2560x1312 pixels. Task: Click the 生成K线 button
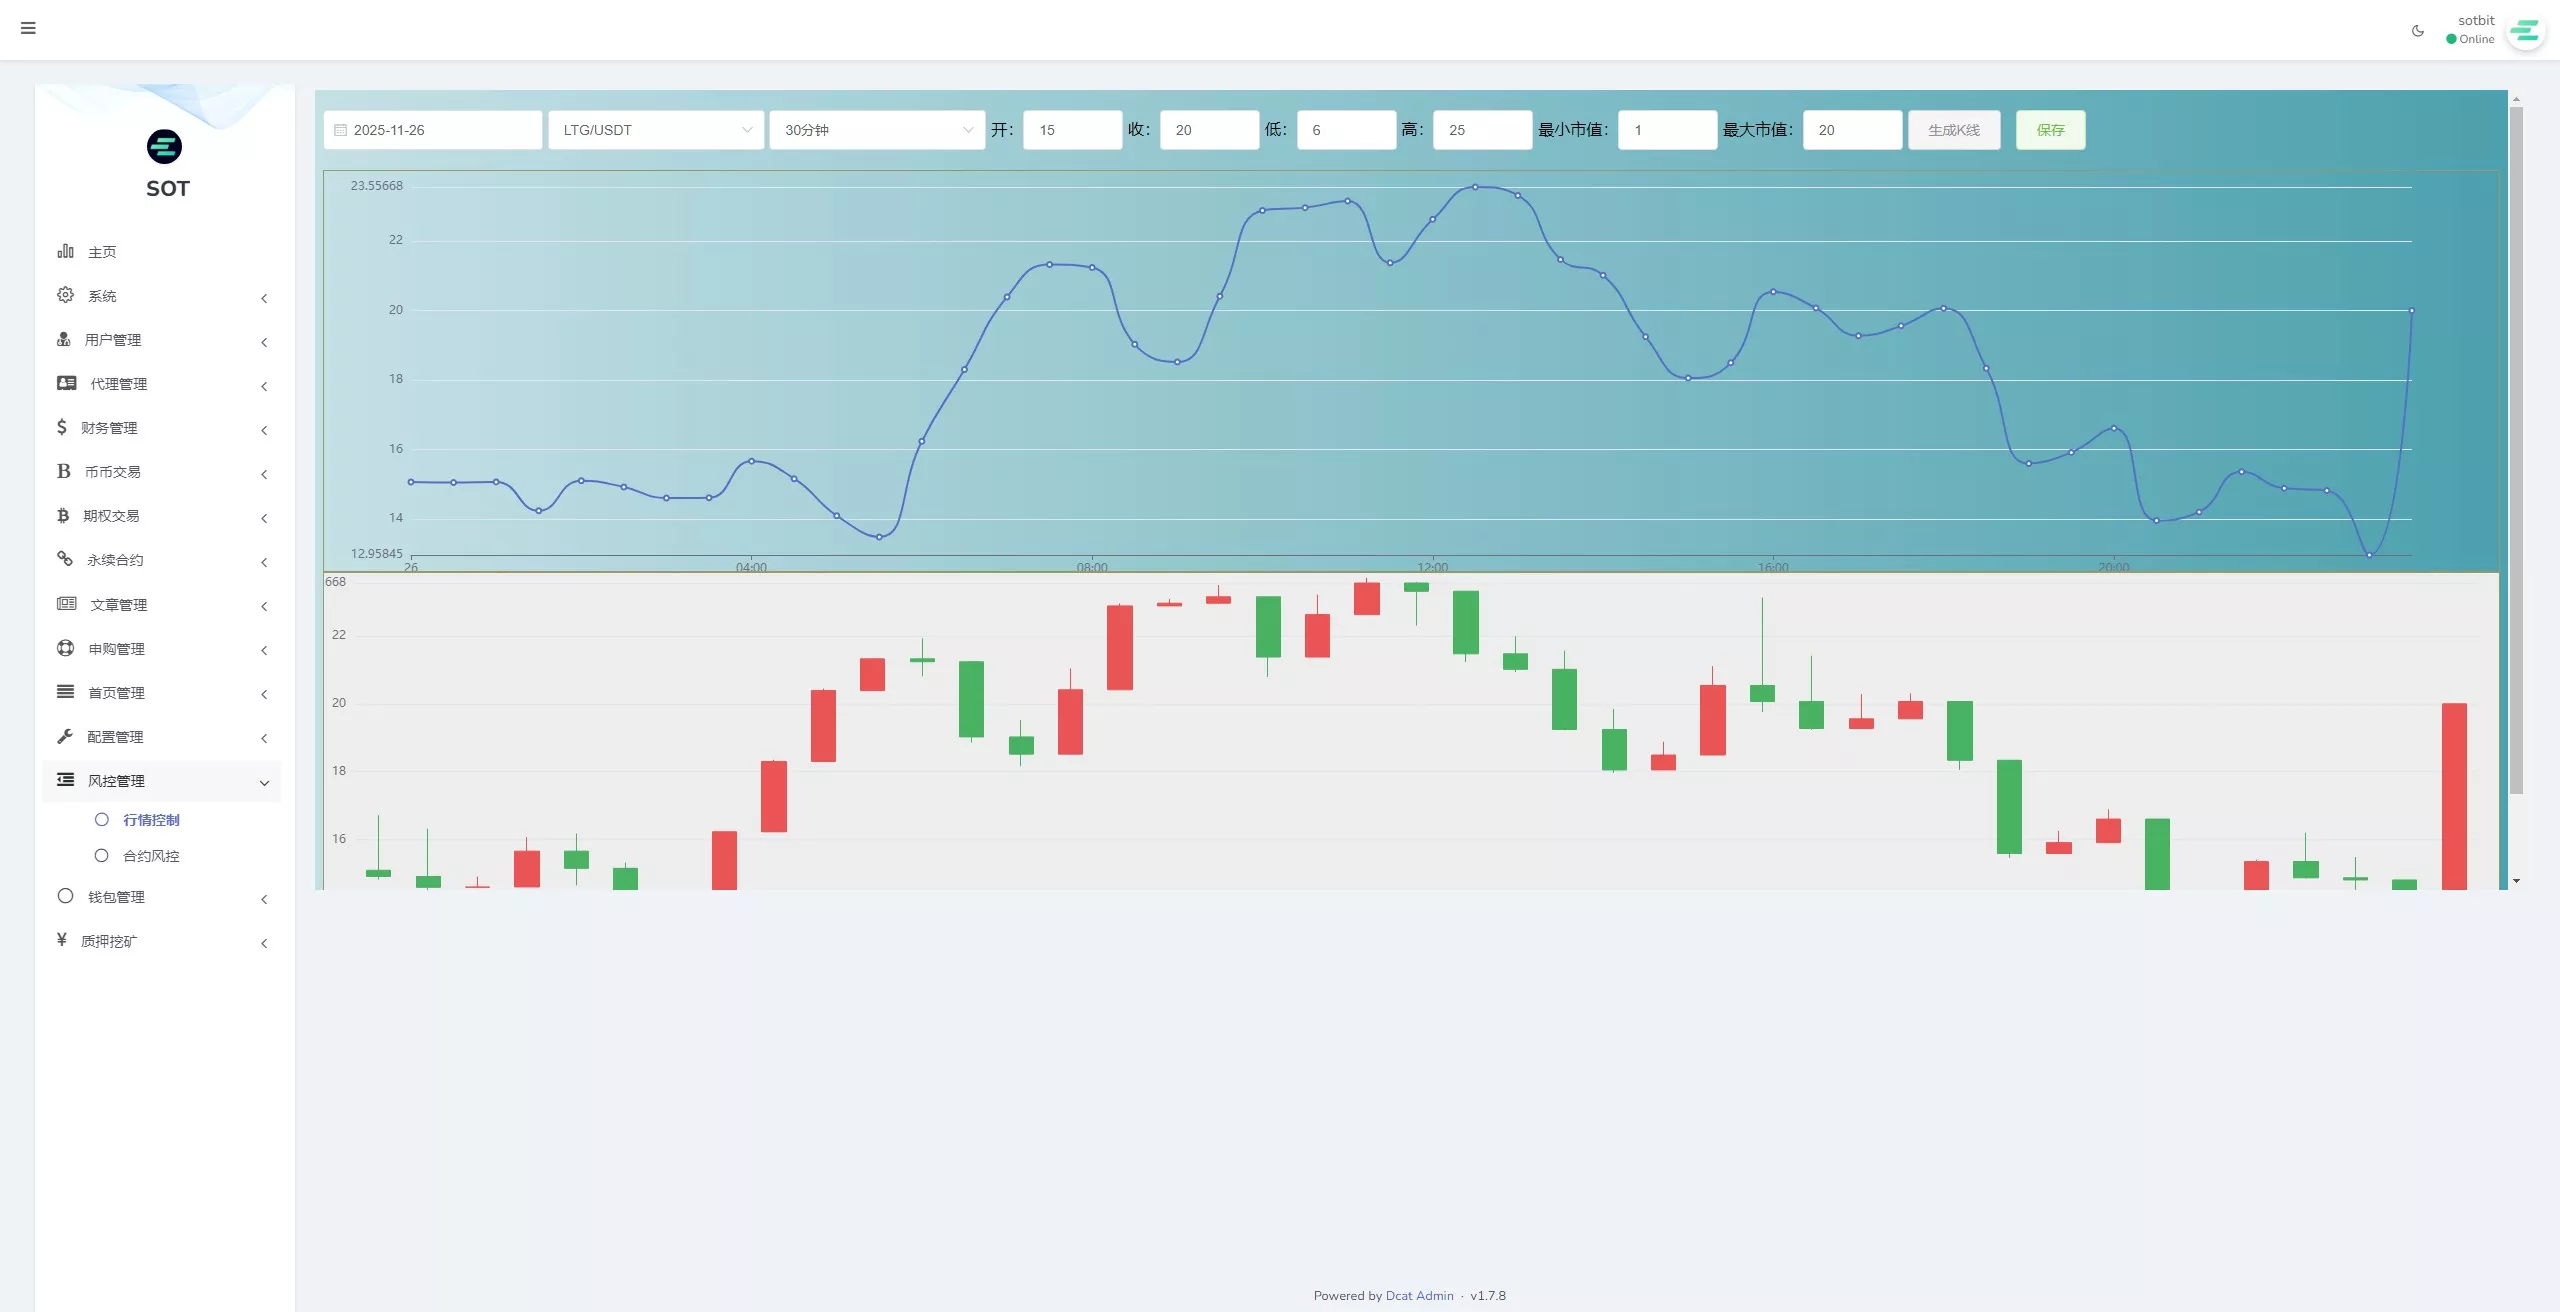pyautogui.click(x=1953, y=130)
